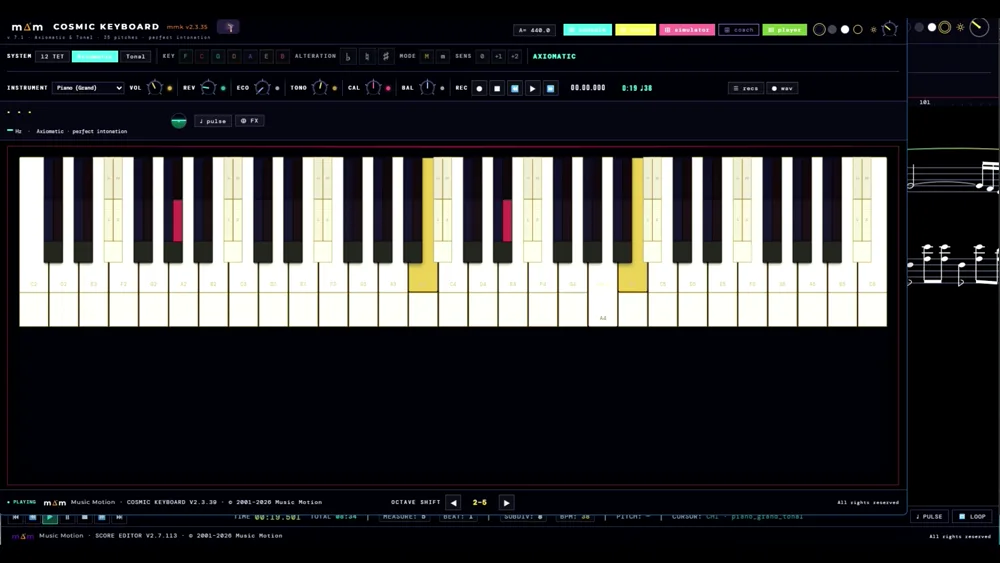Open the yellow panel tab
The image size is (1000, 563).
click(x=635, y=29)
